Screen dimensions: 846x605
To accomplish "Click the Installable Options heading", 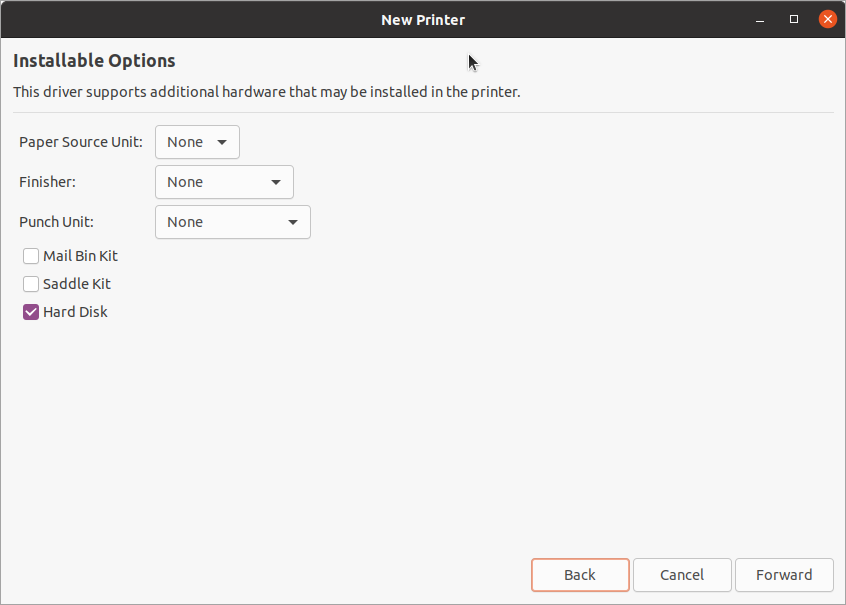I will [x=94, y=61].
